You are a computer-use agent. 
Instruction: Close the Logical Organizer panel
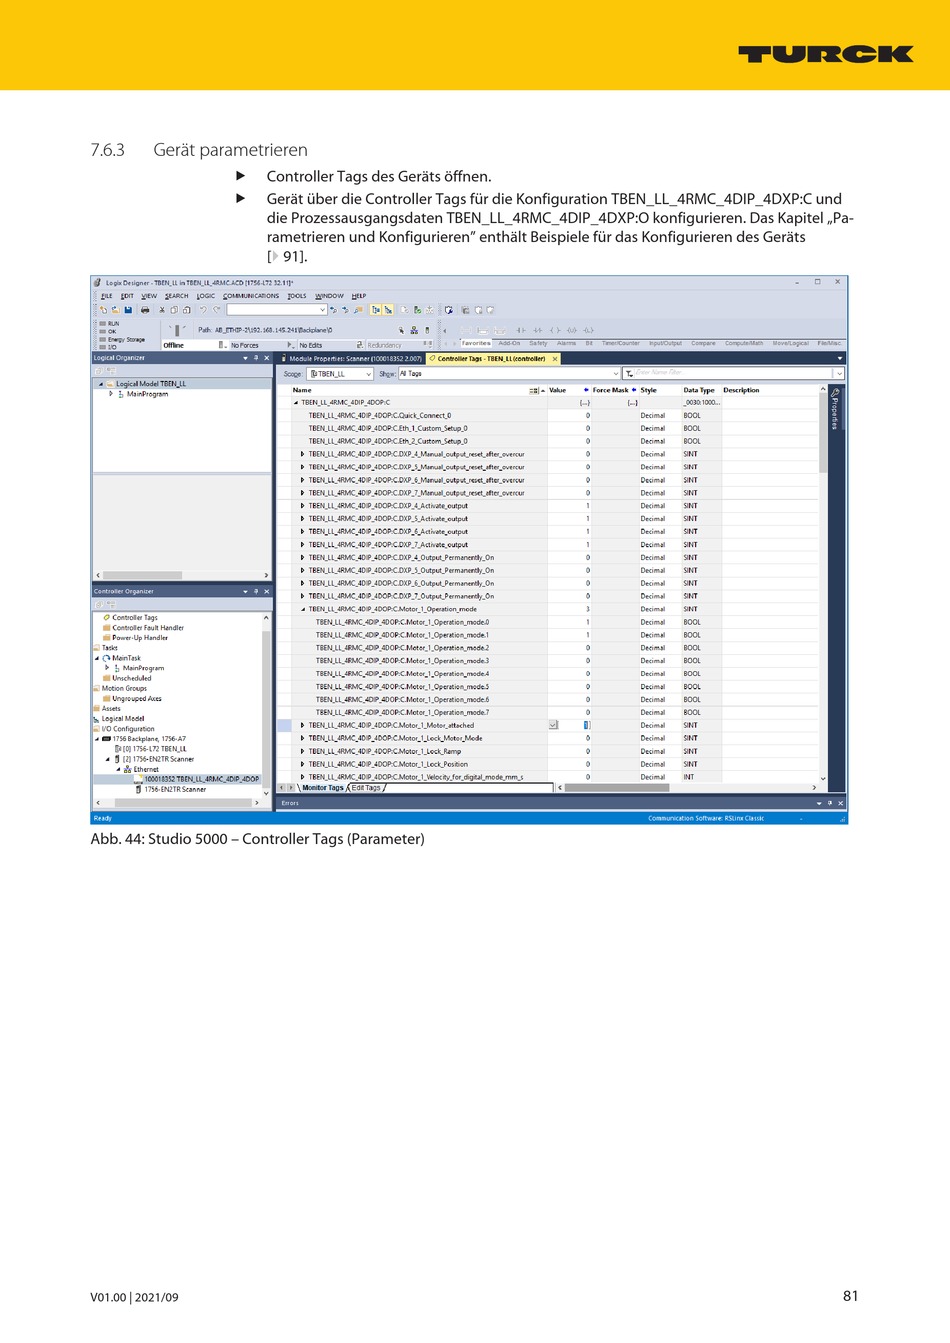click(266, 358)
